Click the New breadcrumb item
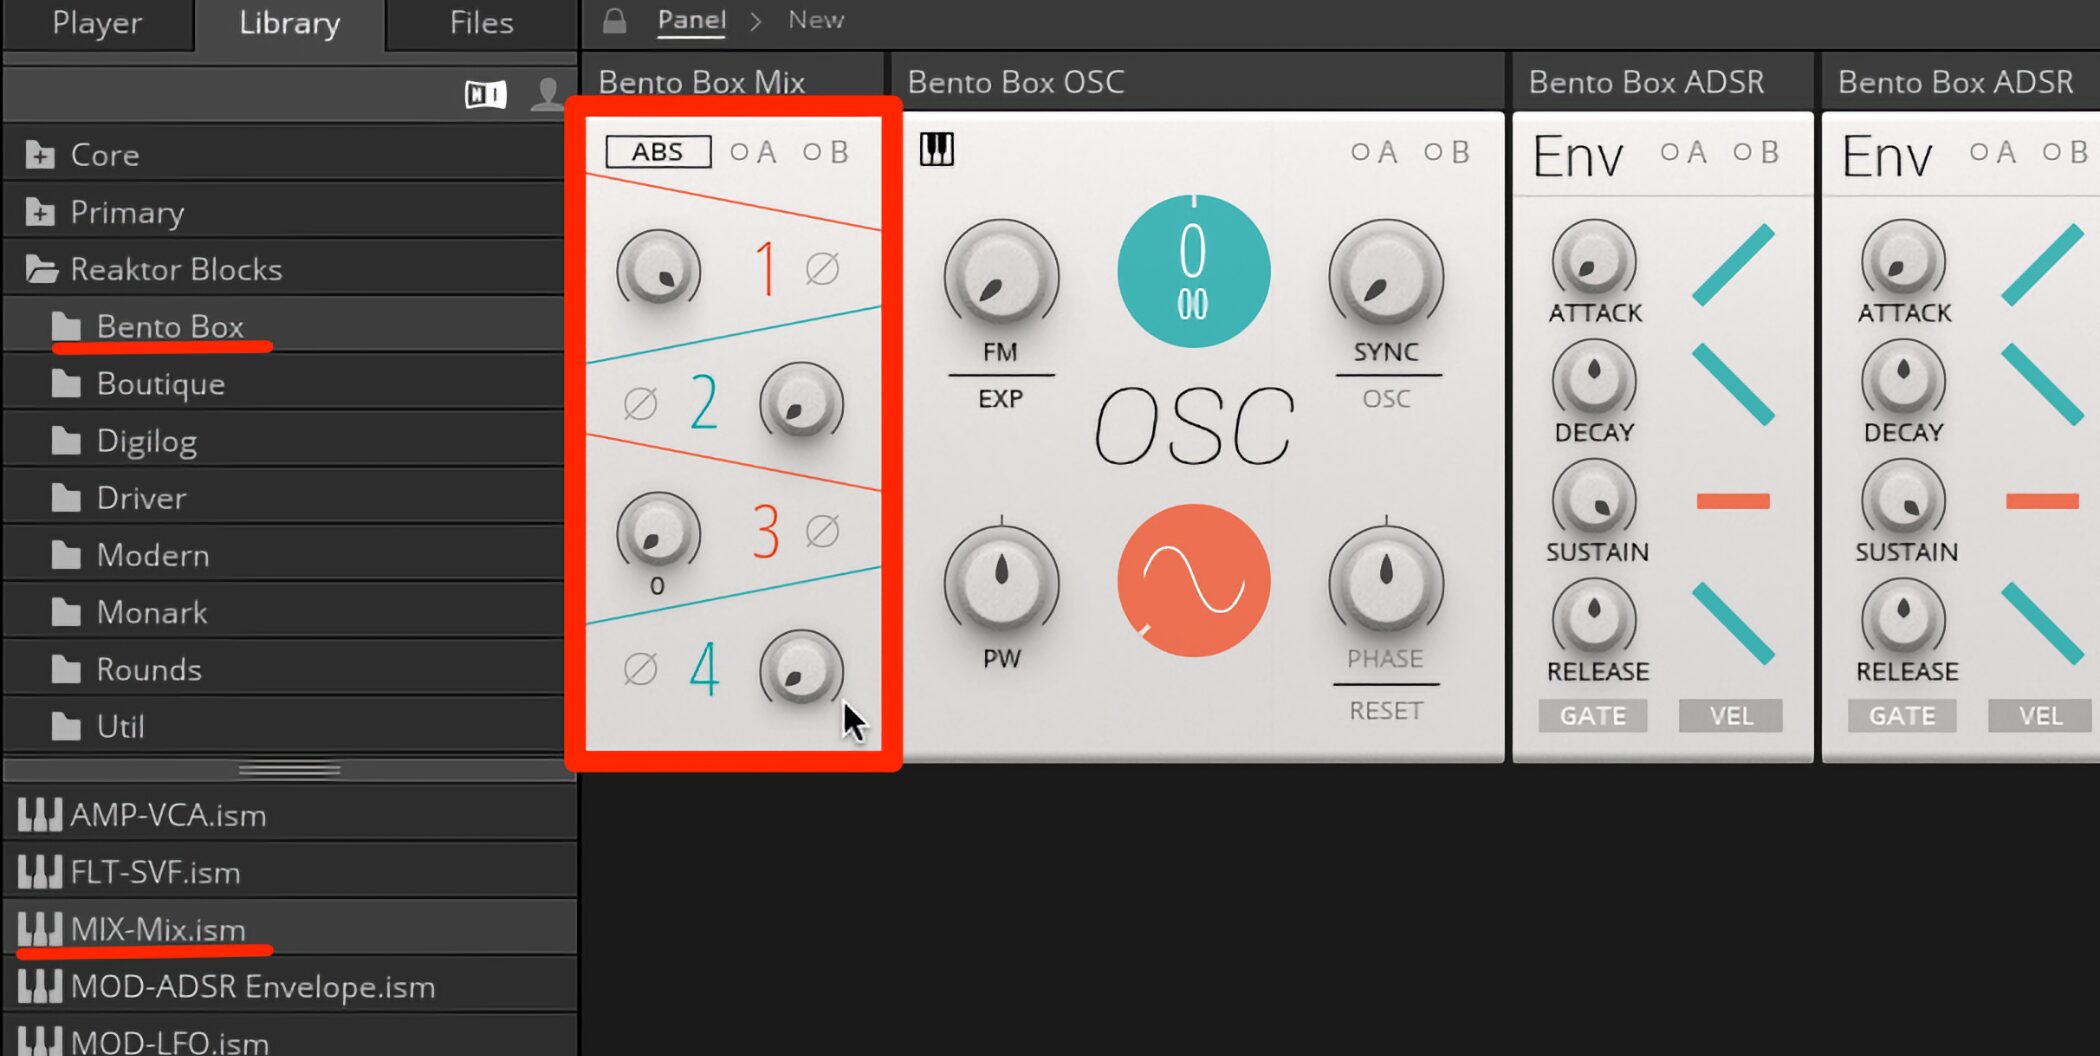 tap(816, 20)
